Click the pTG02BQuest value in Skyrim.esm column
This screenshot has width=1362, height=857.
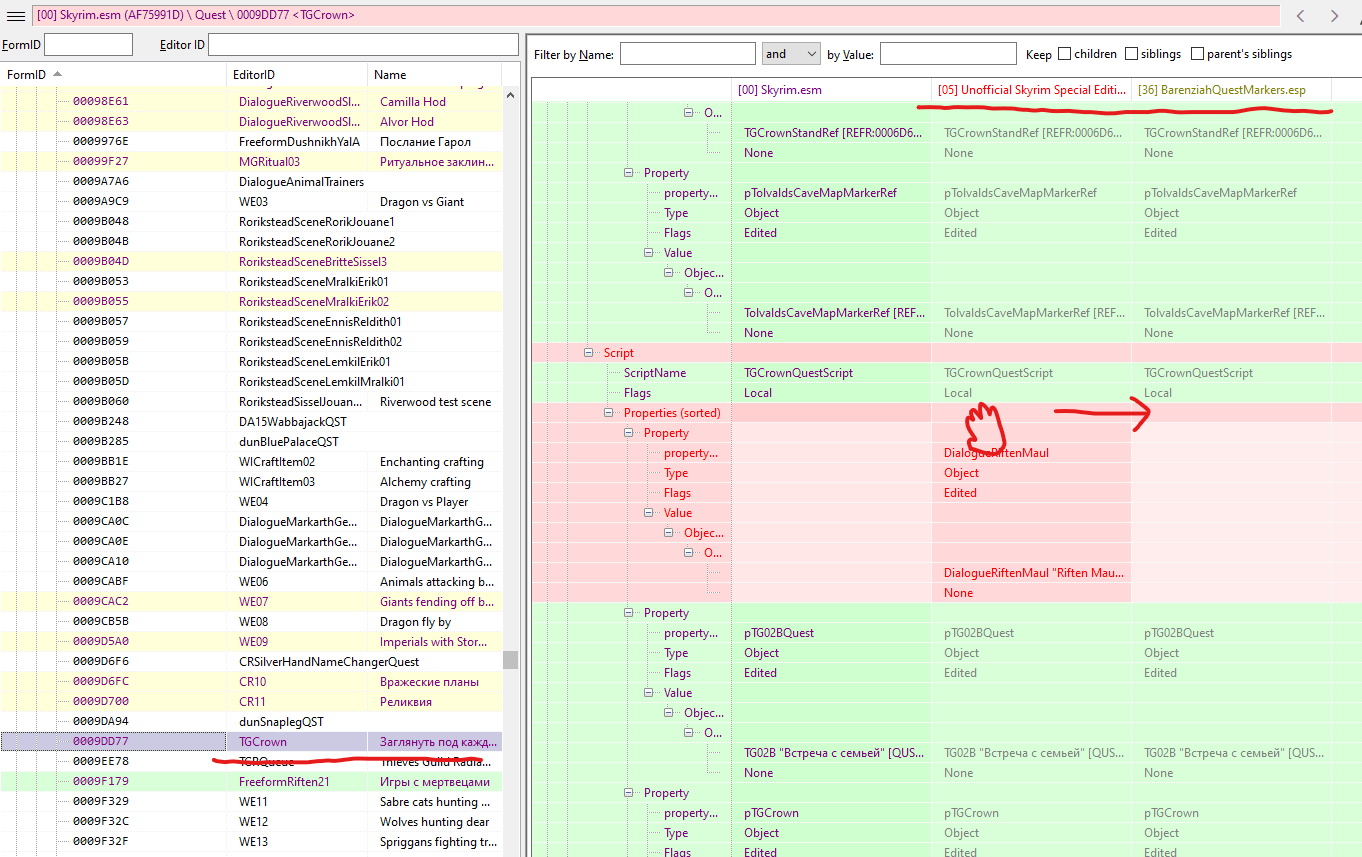point(779,633)
